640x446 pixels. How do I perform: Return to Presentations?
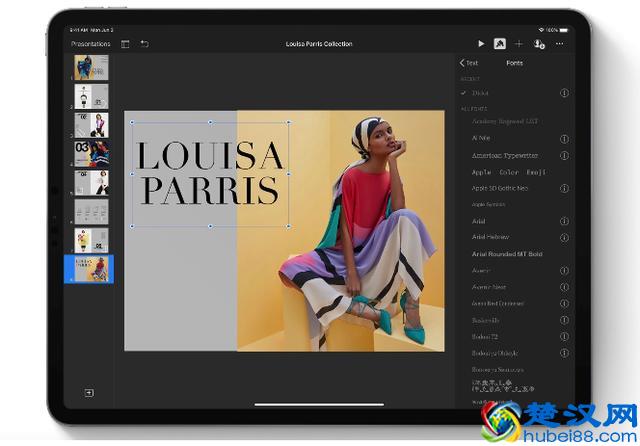(91, 44)
